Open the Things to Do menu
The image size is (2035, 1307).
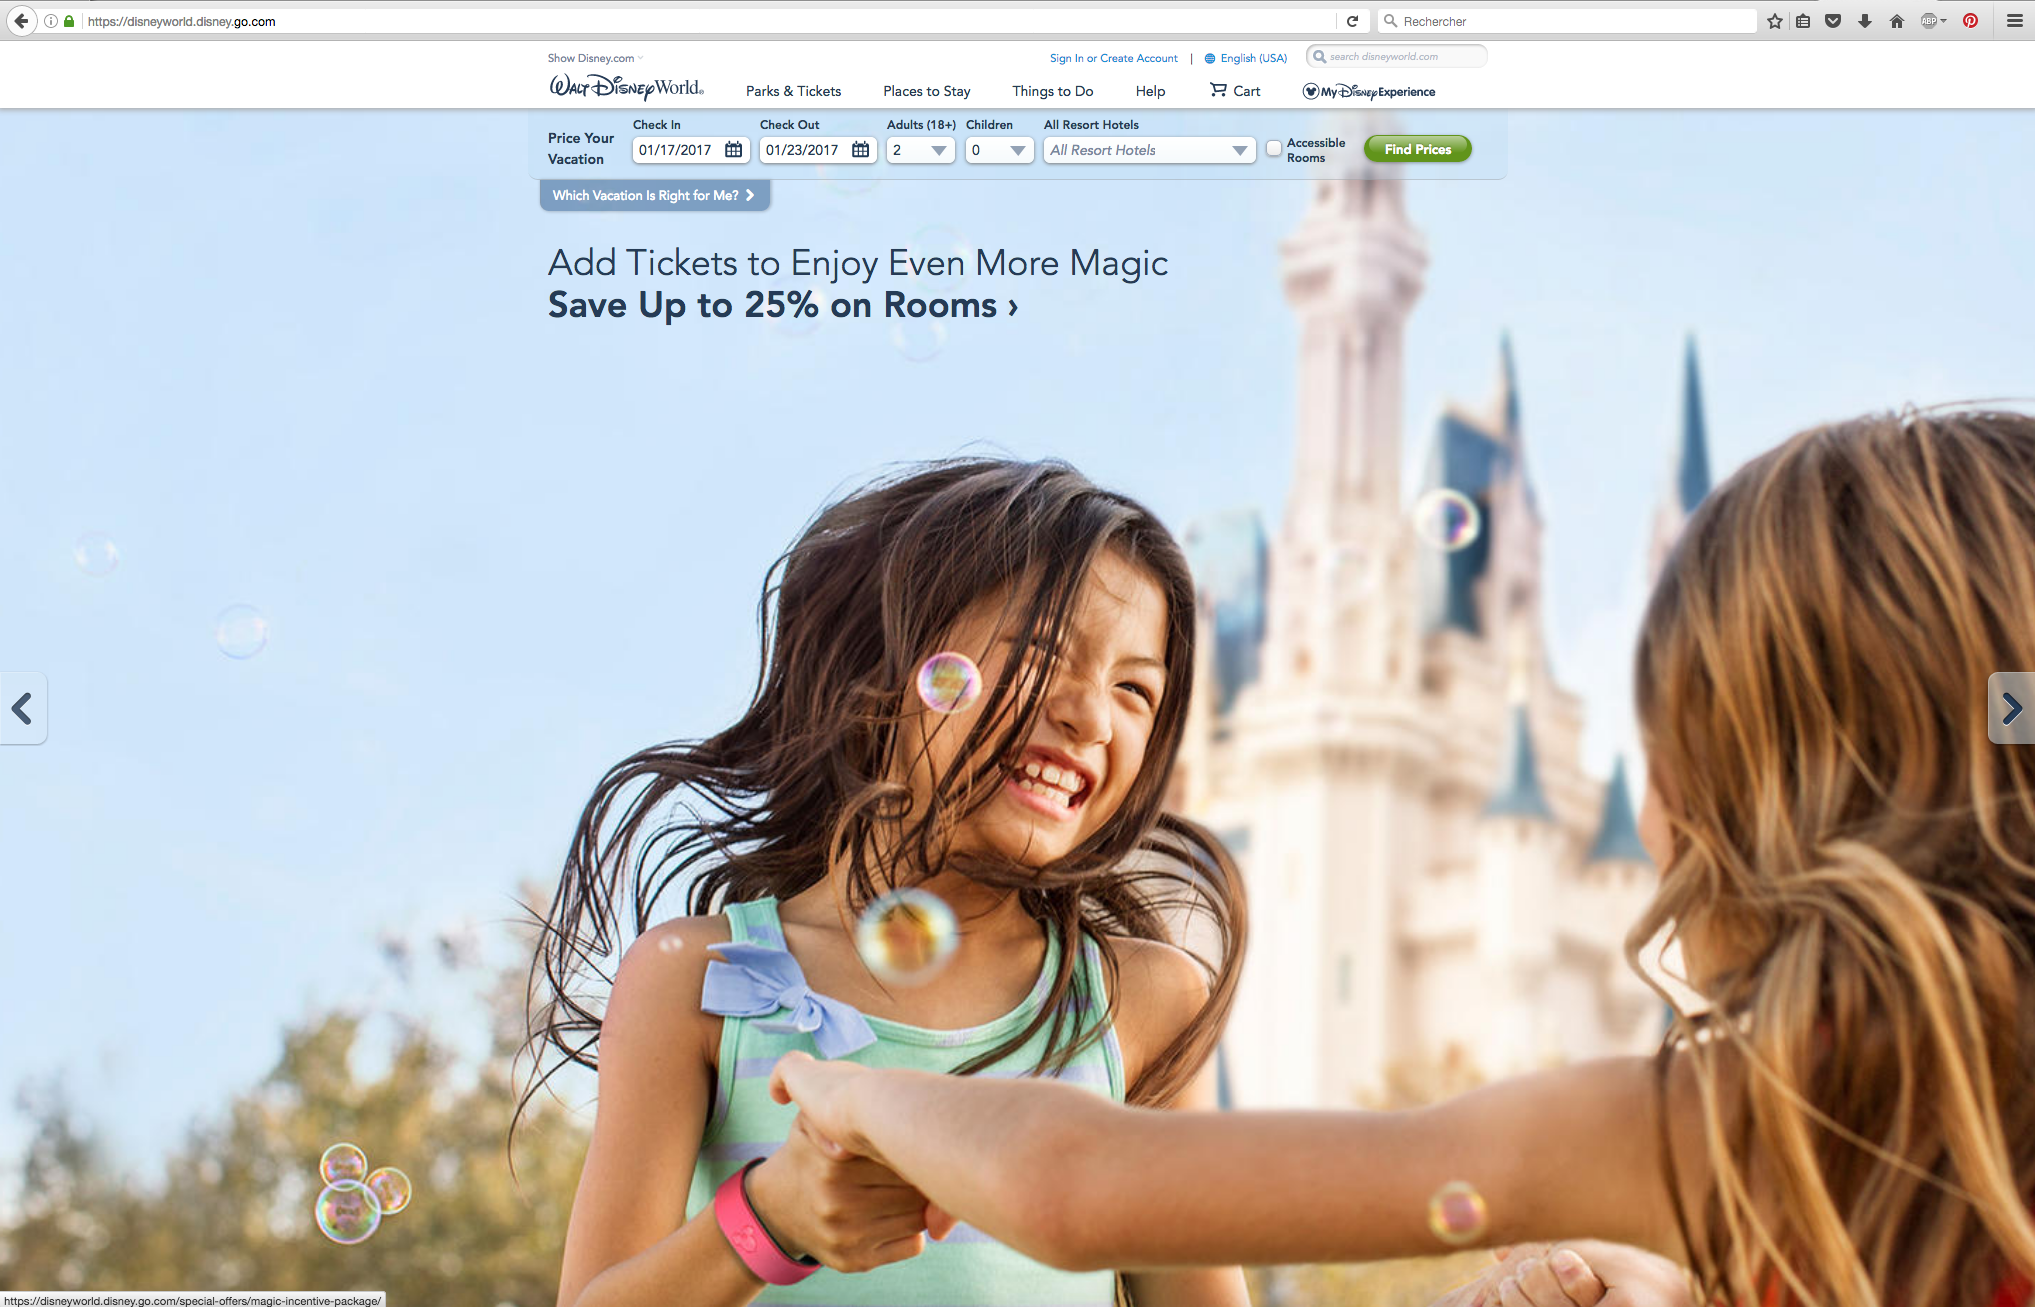pos(1052,91)
